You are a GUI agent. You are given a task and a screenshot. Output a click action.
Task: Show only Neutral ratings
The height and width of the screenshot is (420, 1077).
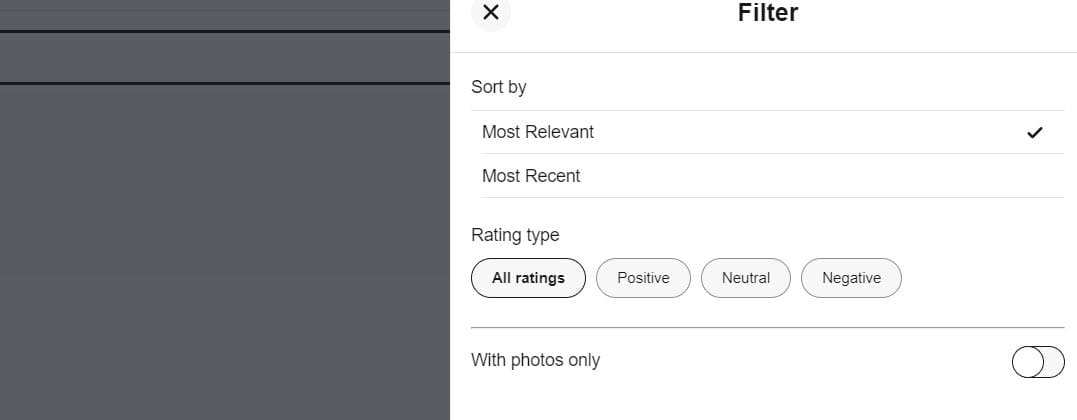(746, 278)
